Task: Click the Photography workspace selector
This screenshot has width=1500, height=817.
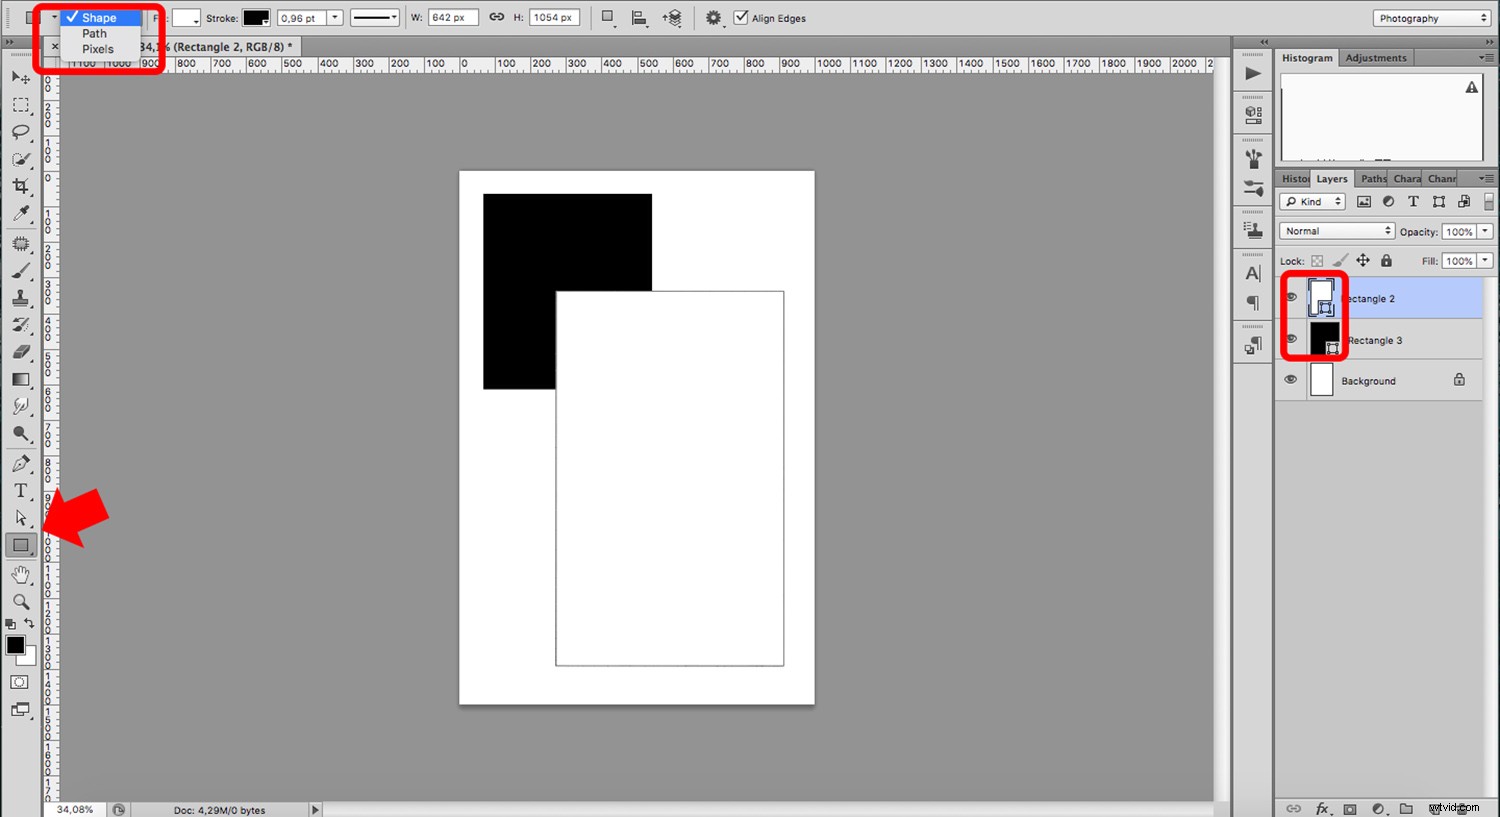Action: tap(1430, 17)
